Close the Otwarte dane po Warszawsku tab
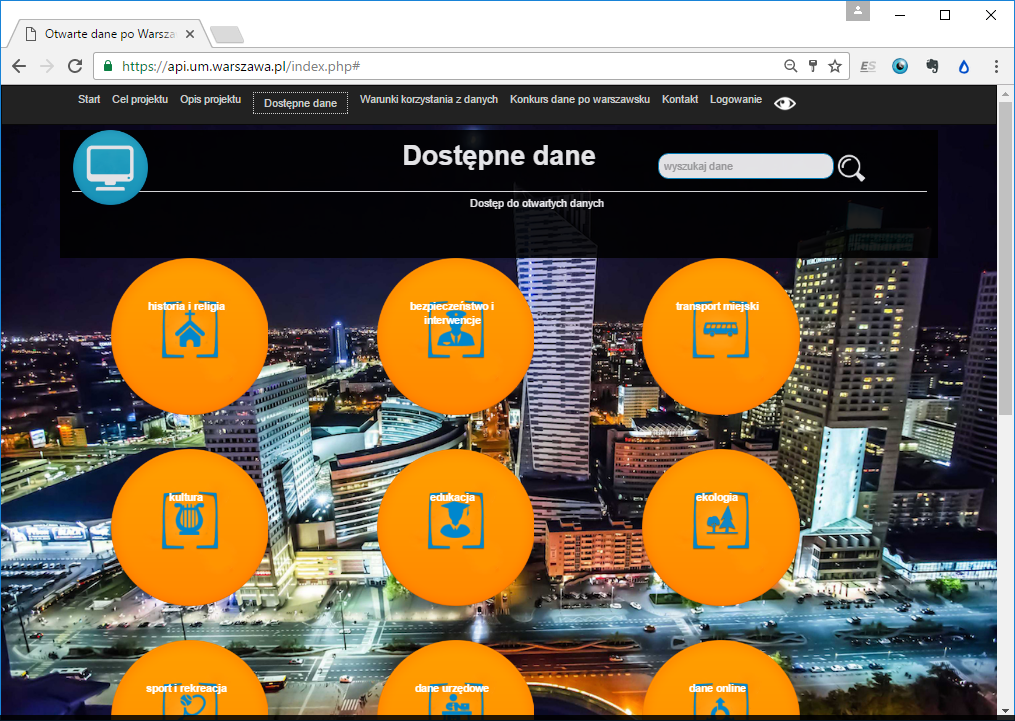This screenshot has width=1015, height=721. [x=190, y=34]
